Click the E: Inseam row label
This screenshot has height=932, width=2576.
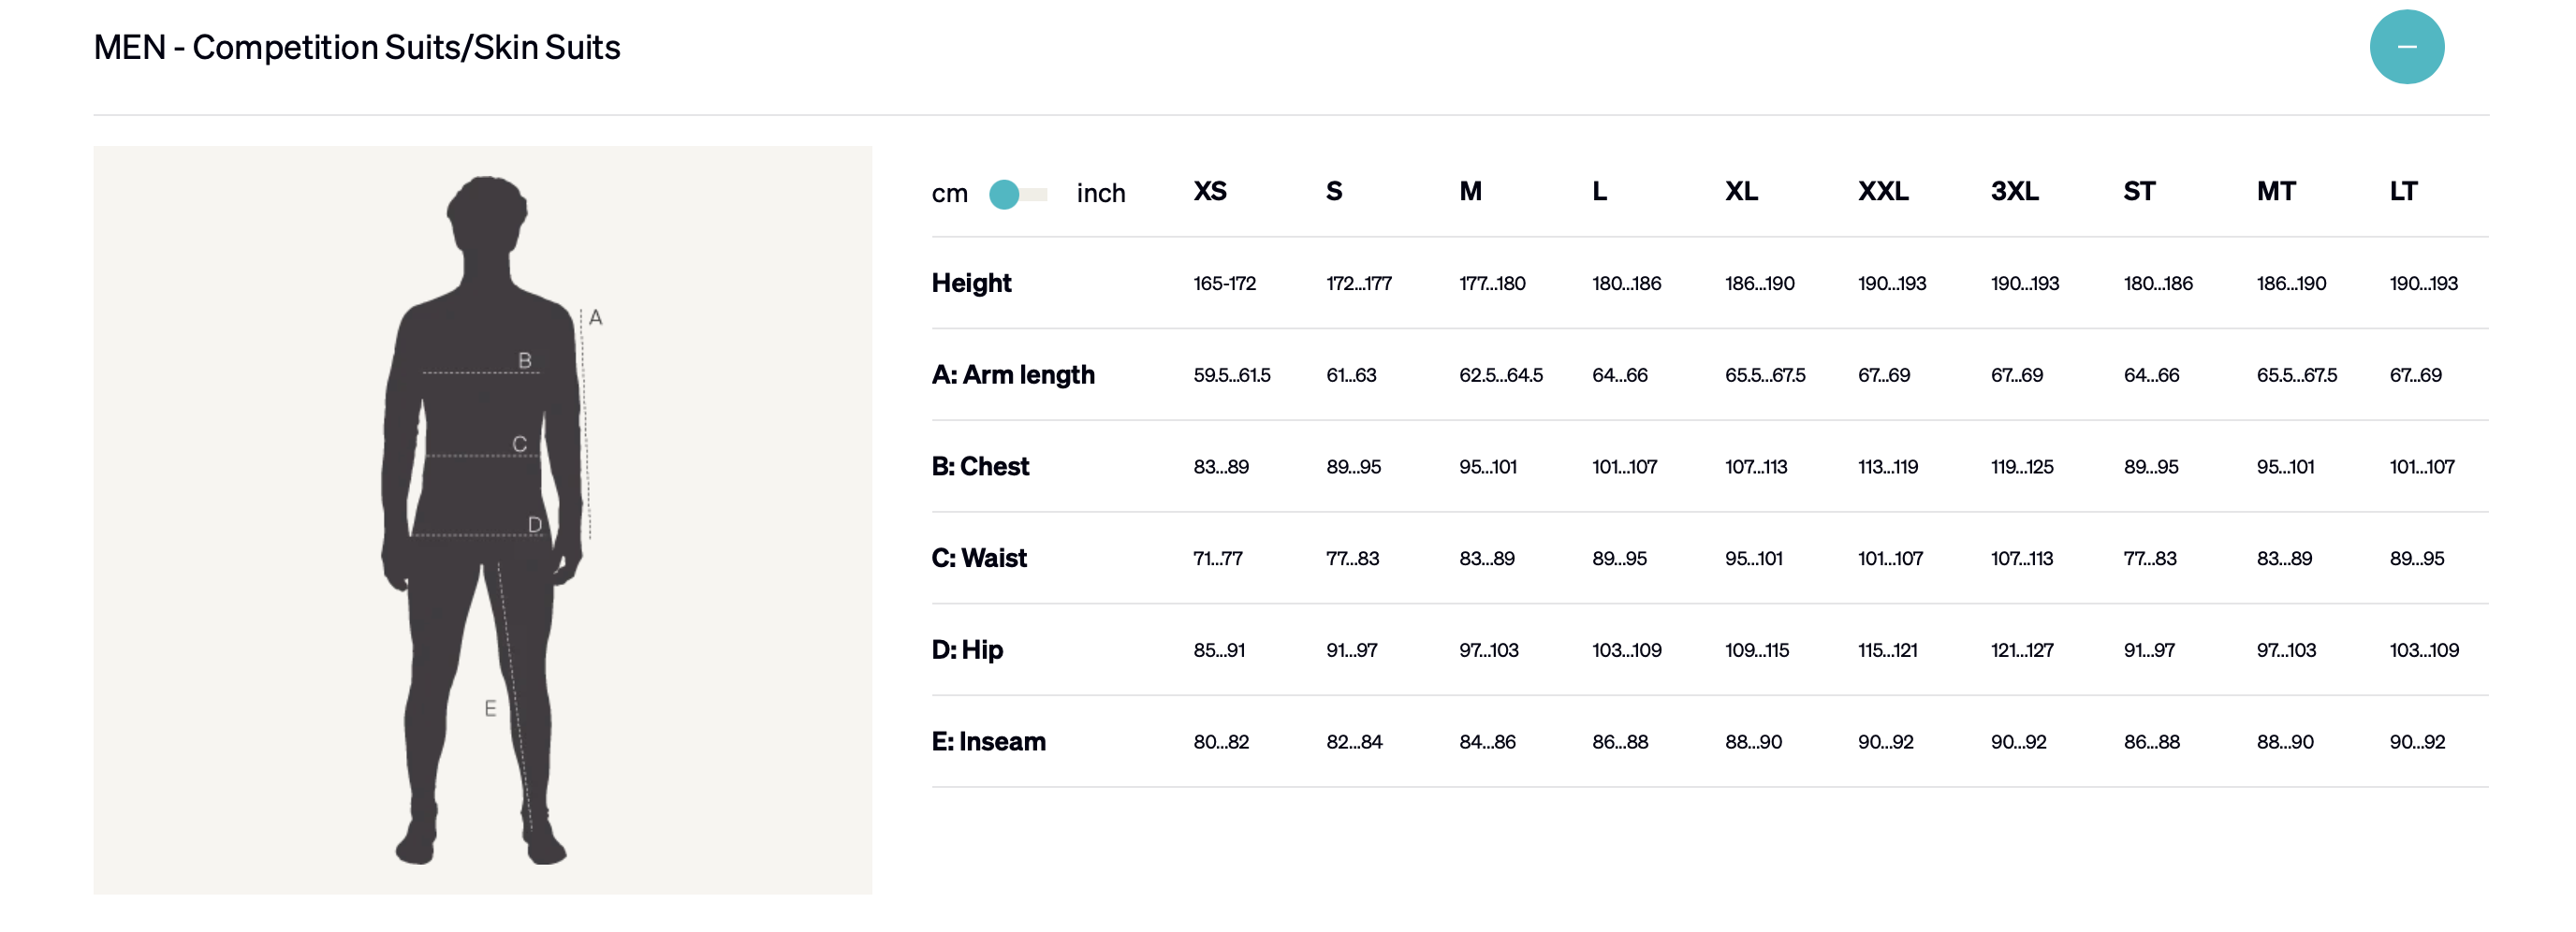coord(988,742)
